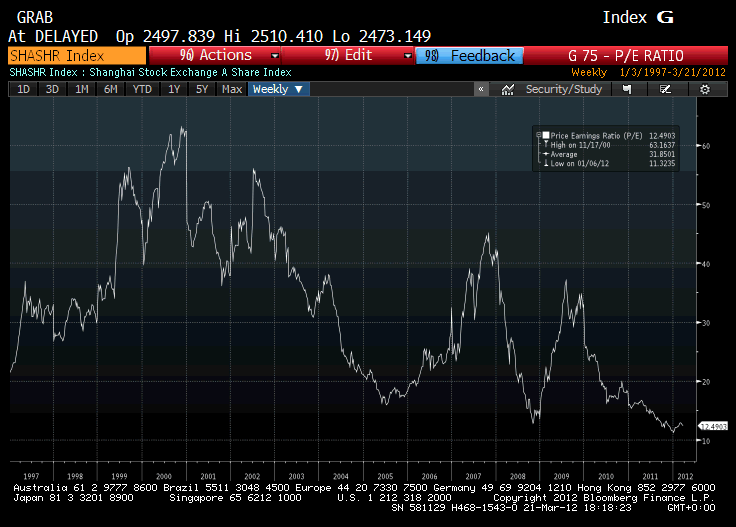Image resolution: width=736 pixels, height=527 pixels.
Task: Click the 'Index G' header label
Action: pyautogui.click(x=638, y=17)
